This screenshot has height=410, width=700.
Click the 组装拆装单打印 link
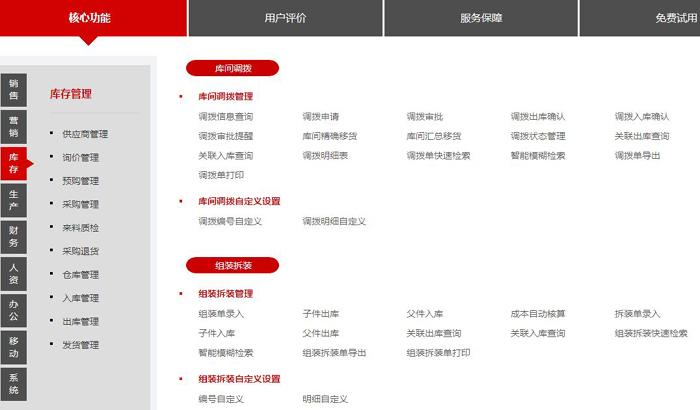point(438,353)
